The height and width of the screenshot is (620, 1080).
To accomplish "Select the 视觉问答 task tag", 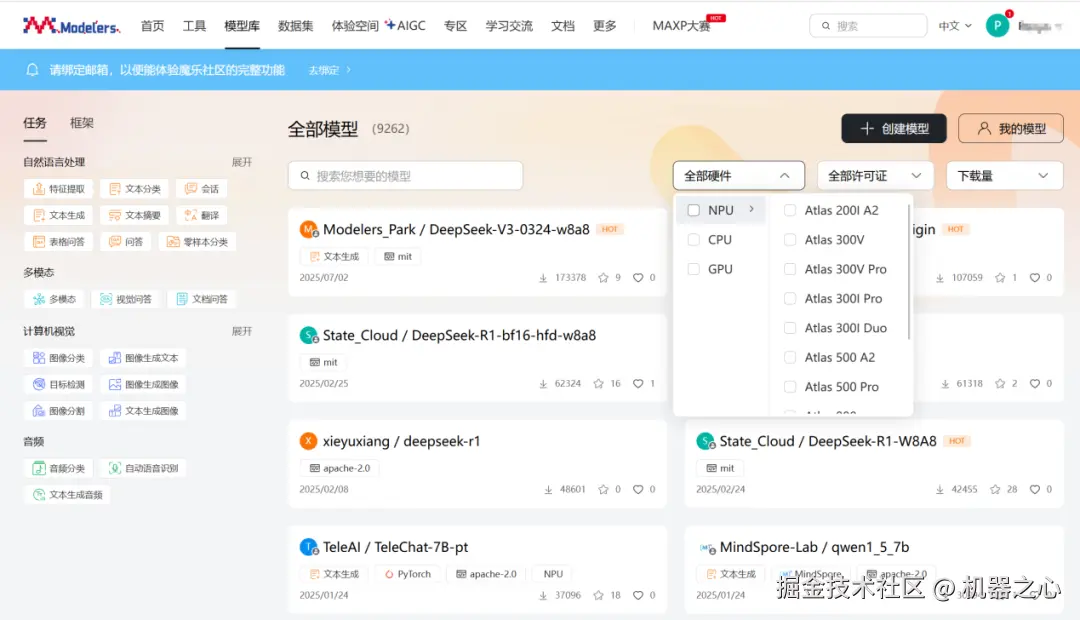I will point(126,299).
